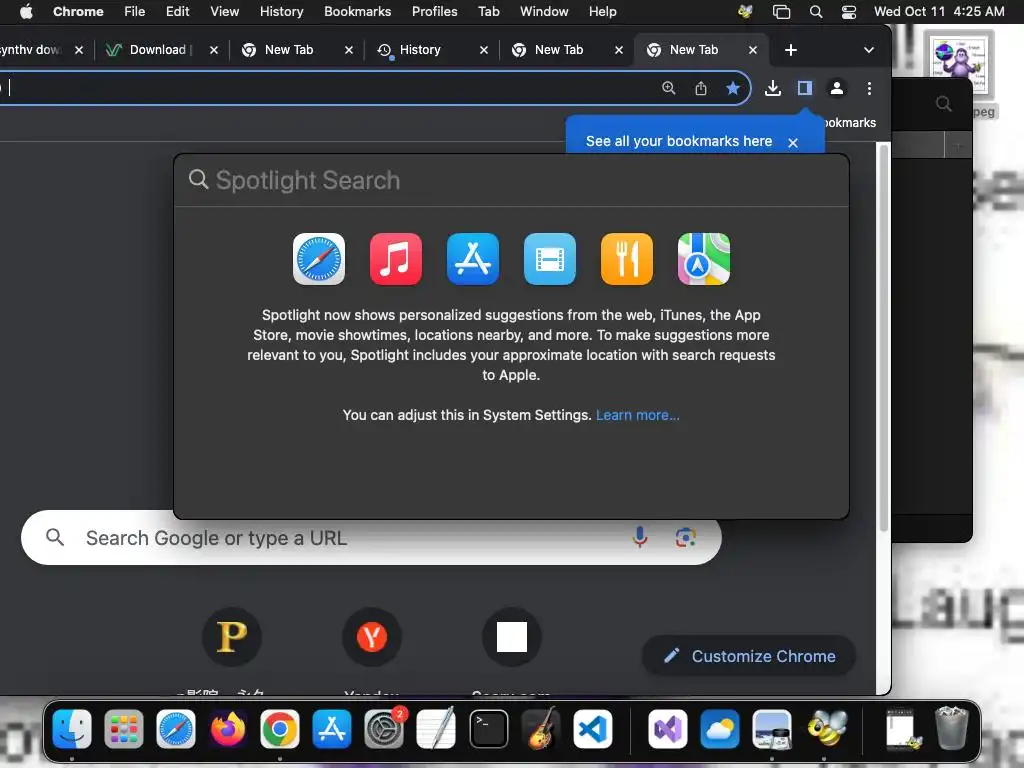Screen dimensions: 1024x768
Task: Click the bee icon in the menu bar
Action: click(745, 12)
